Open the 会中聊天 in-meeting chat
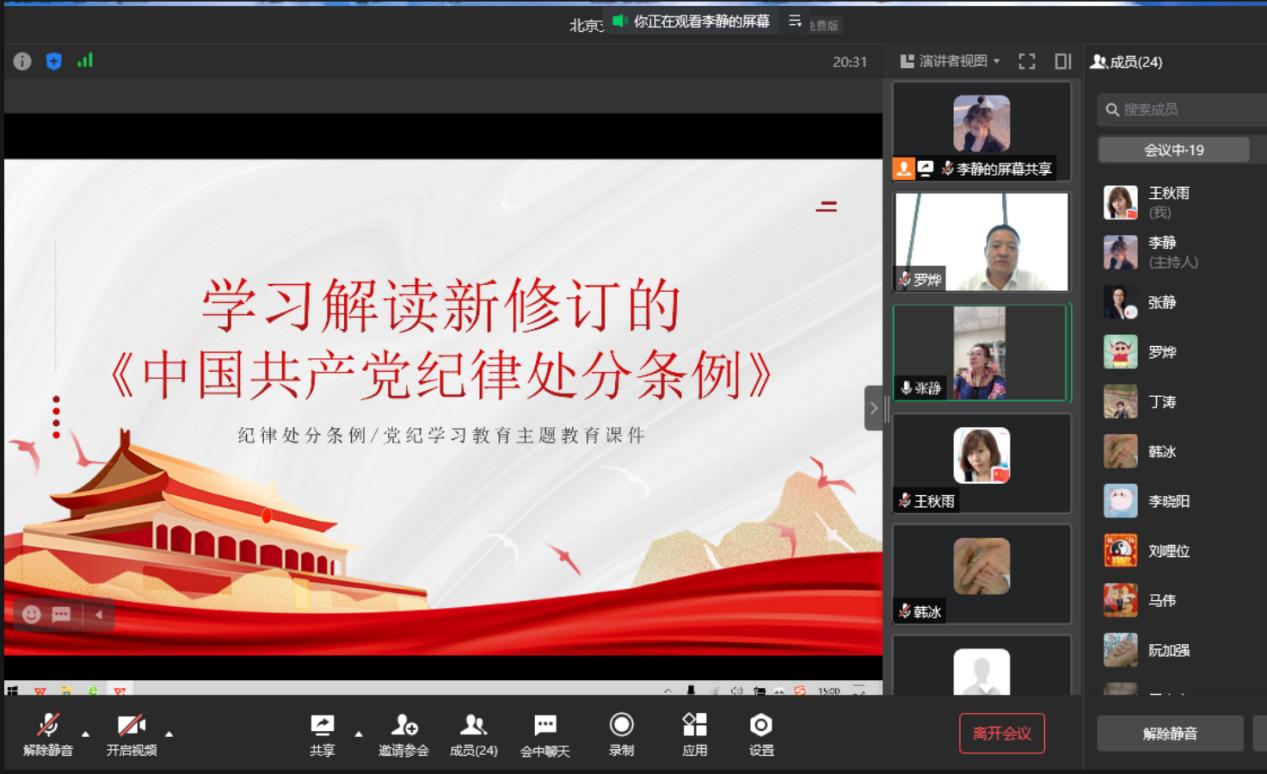 pyautogui.click(x=545, y=733)
